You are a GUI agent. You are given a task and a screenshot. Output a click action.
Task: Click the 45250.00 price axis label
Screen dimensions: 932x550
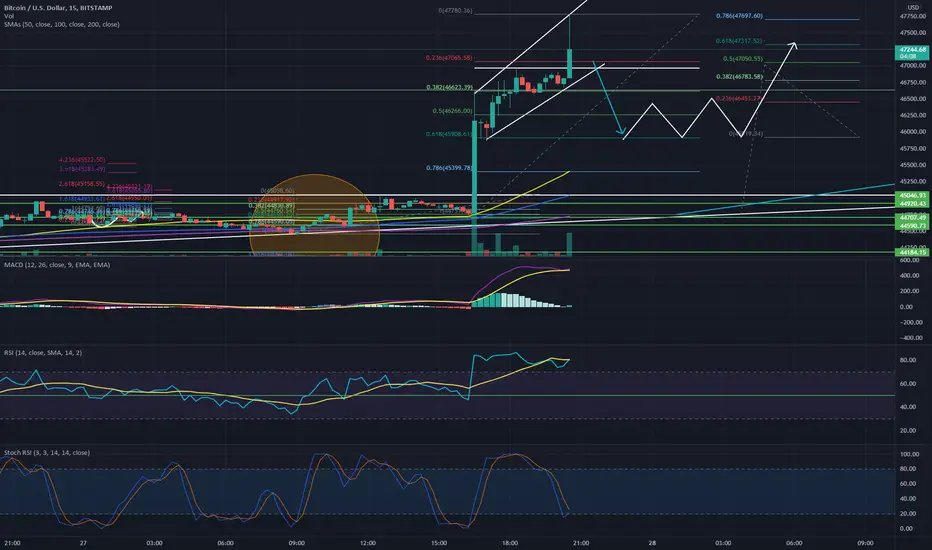click(x=912, y=182)
